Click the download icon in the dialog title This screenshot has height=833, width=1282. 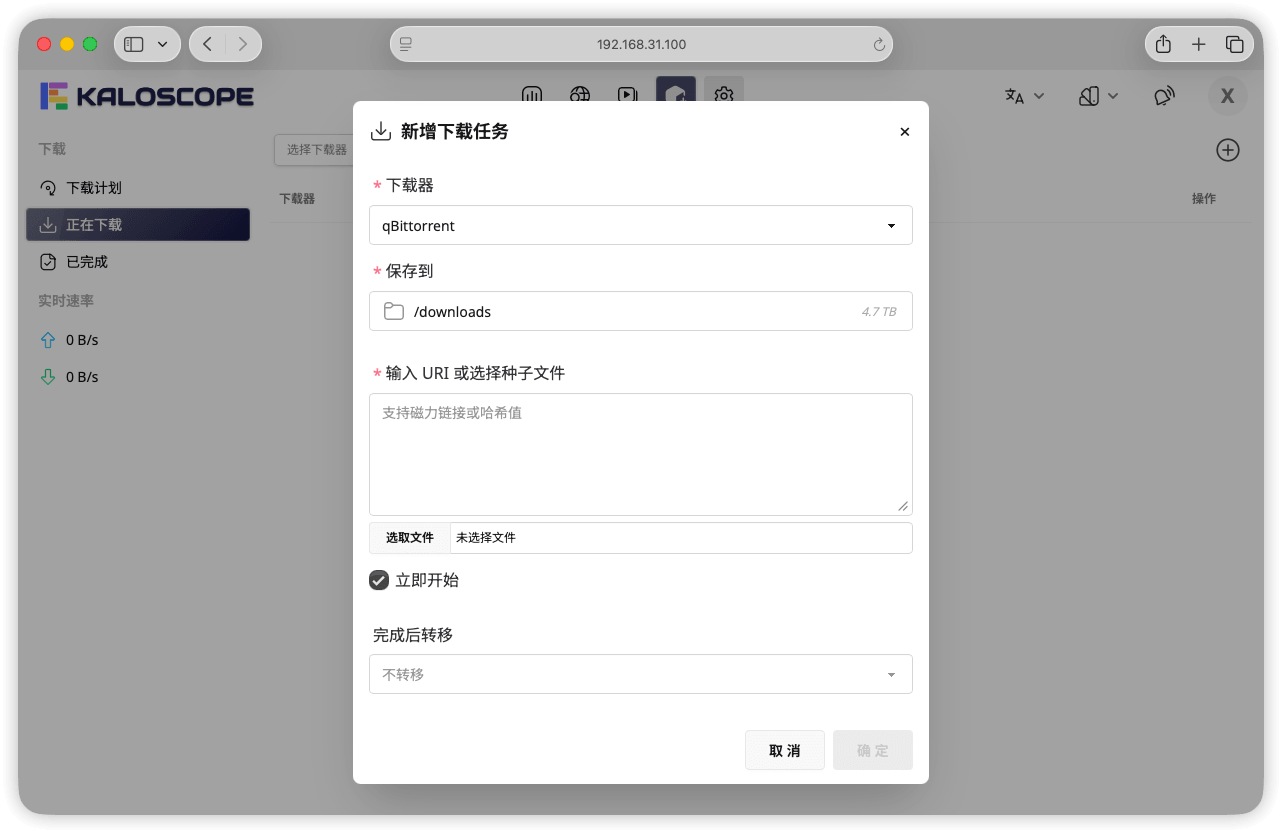pos(380,131)
